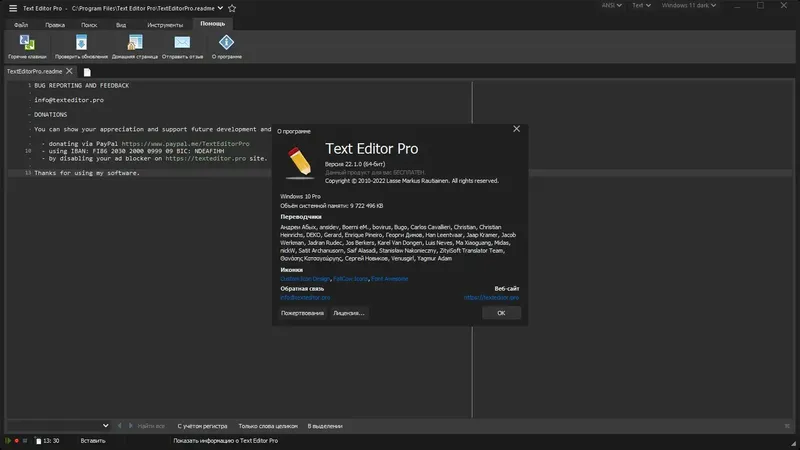
Task: Click the find next arrow in the search bar
Action: 130,426
